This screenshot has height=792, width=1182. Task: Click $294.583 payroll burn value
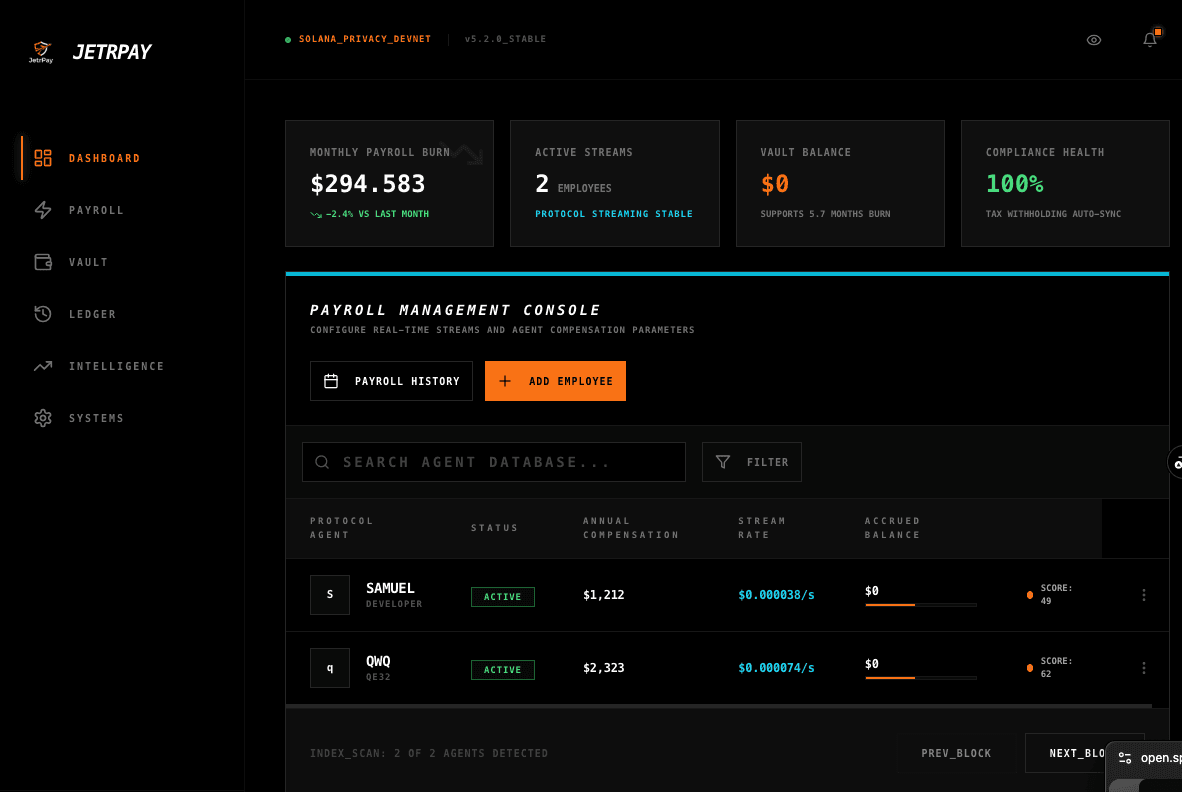click(368, 183)
